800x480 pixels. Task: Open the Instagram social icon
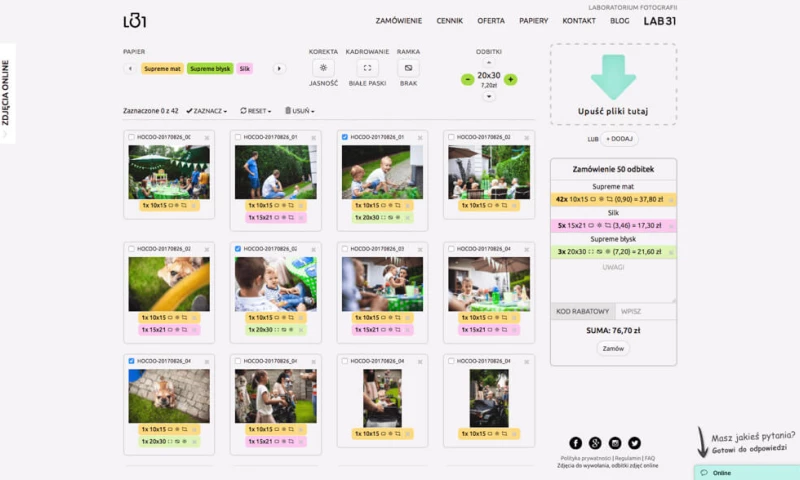[615, 443]
